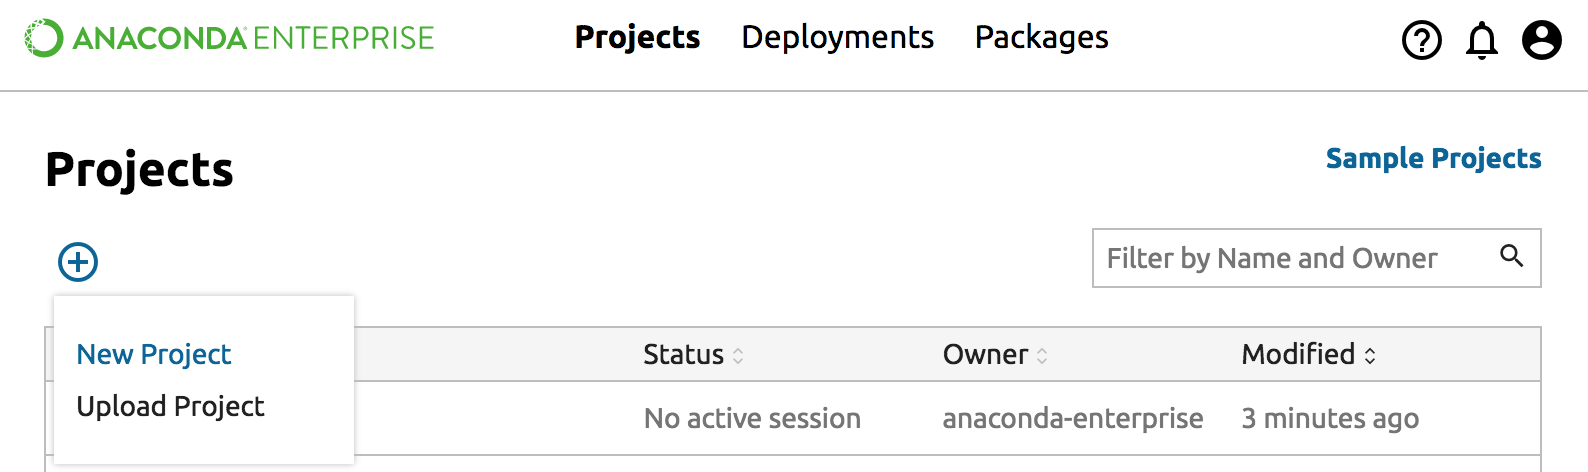Image resolution: width=1588 pixels, height=472 pixels.
Task: Open the Sample Projects link
Action: (x=1433, y=158)
